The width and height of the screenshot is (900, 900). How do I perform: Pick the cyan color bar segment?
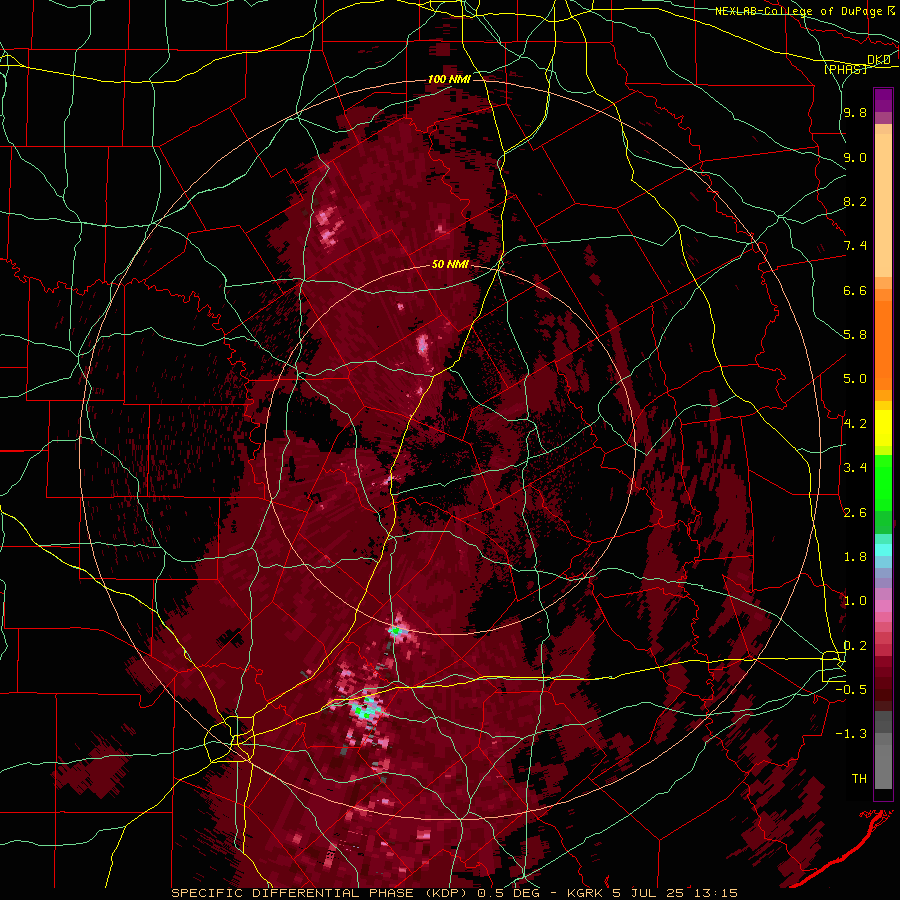tap(883, 550)
